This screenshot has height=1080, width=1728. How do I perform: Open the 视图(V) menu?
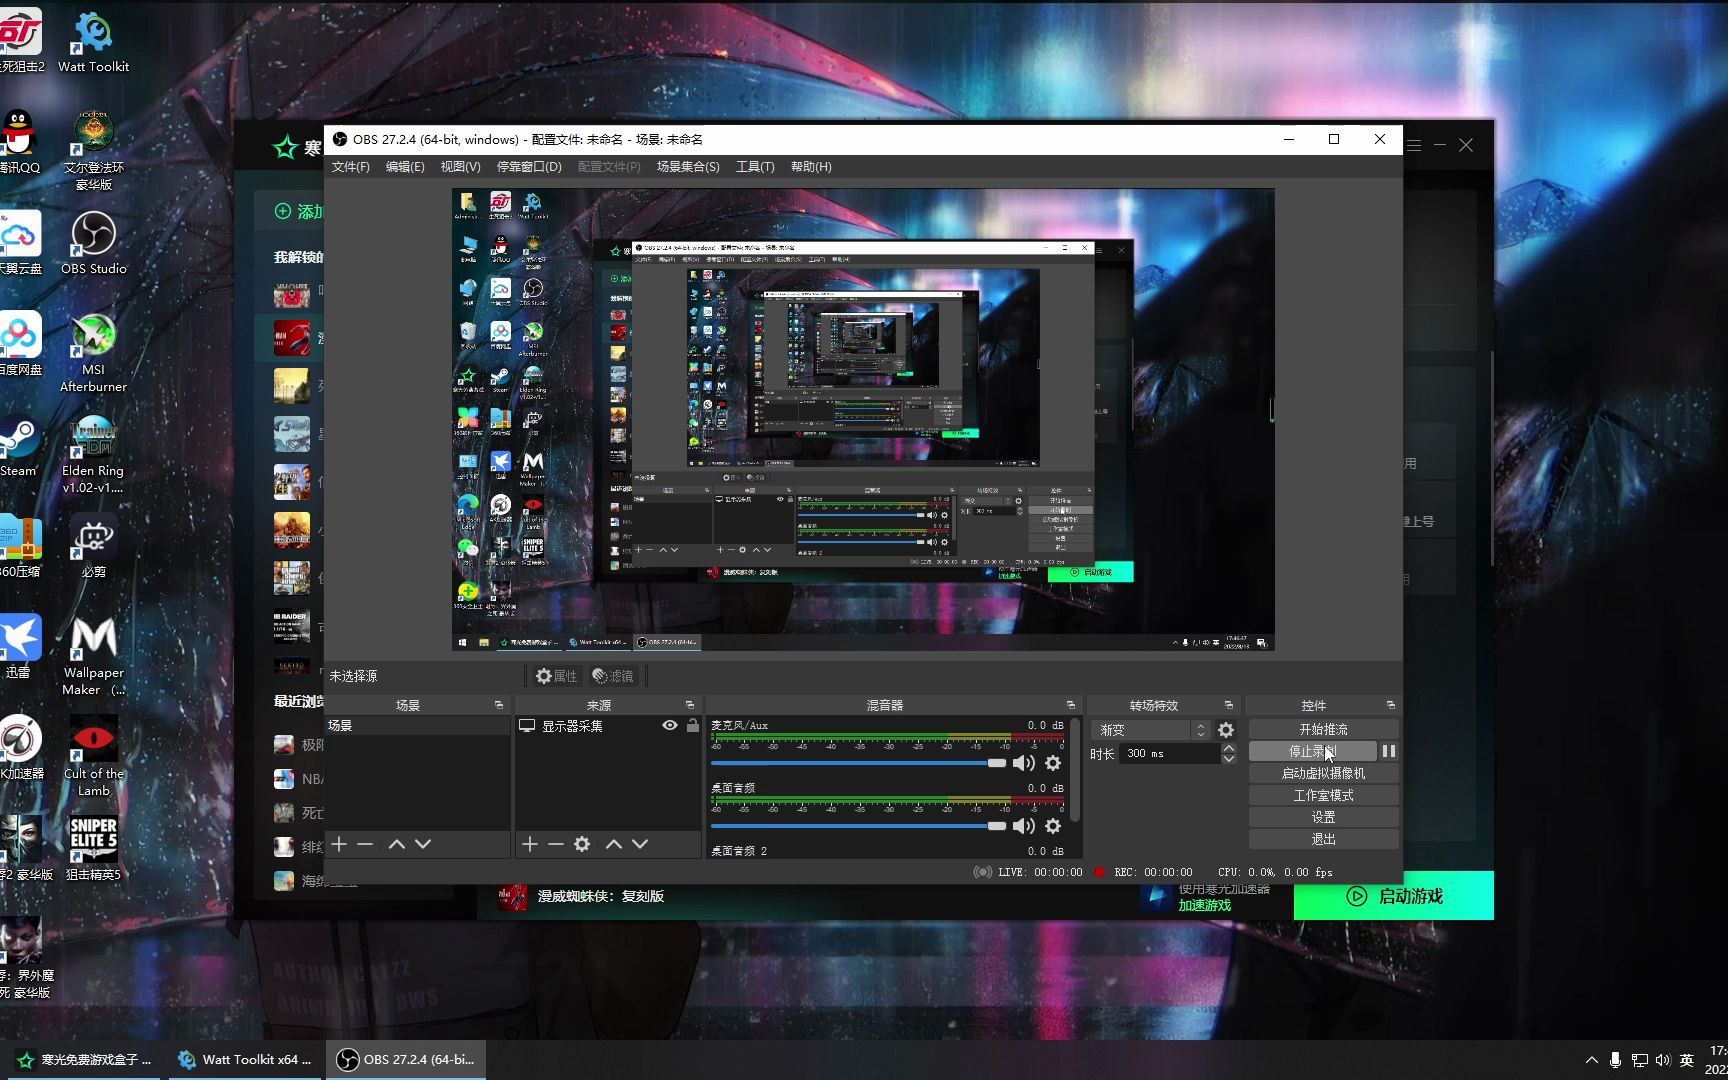[460, 167]
